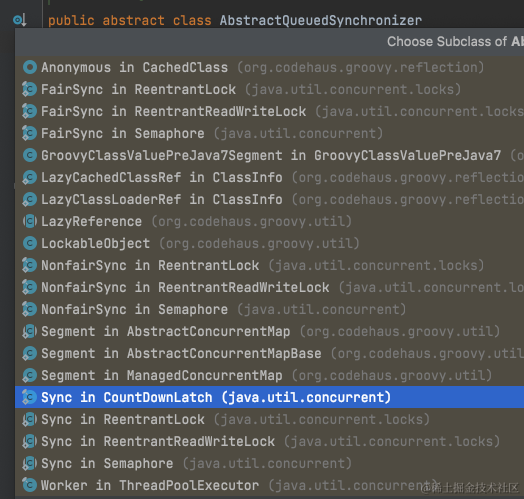The image size is (524, 499).
Task: Select 'FairSync in ReentrantReadWriteLock' entry
Action: (269, 111)
